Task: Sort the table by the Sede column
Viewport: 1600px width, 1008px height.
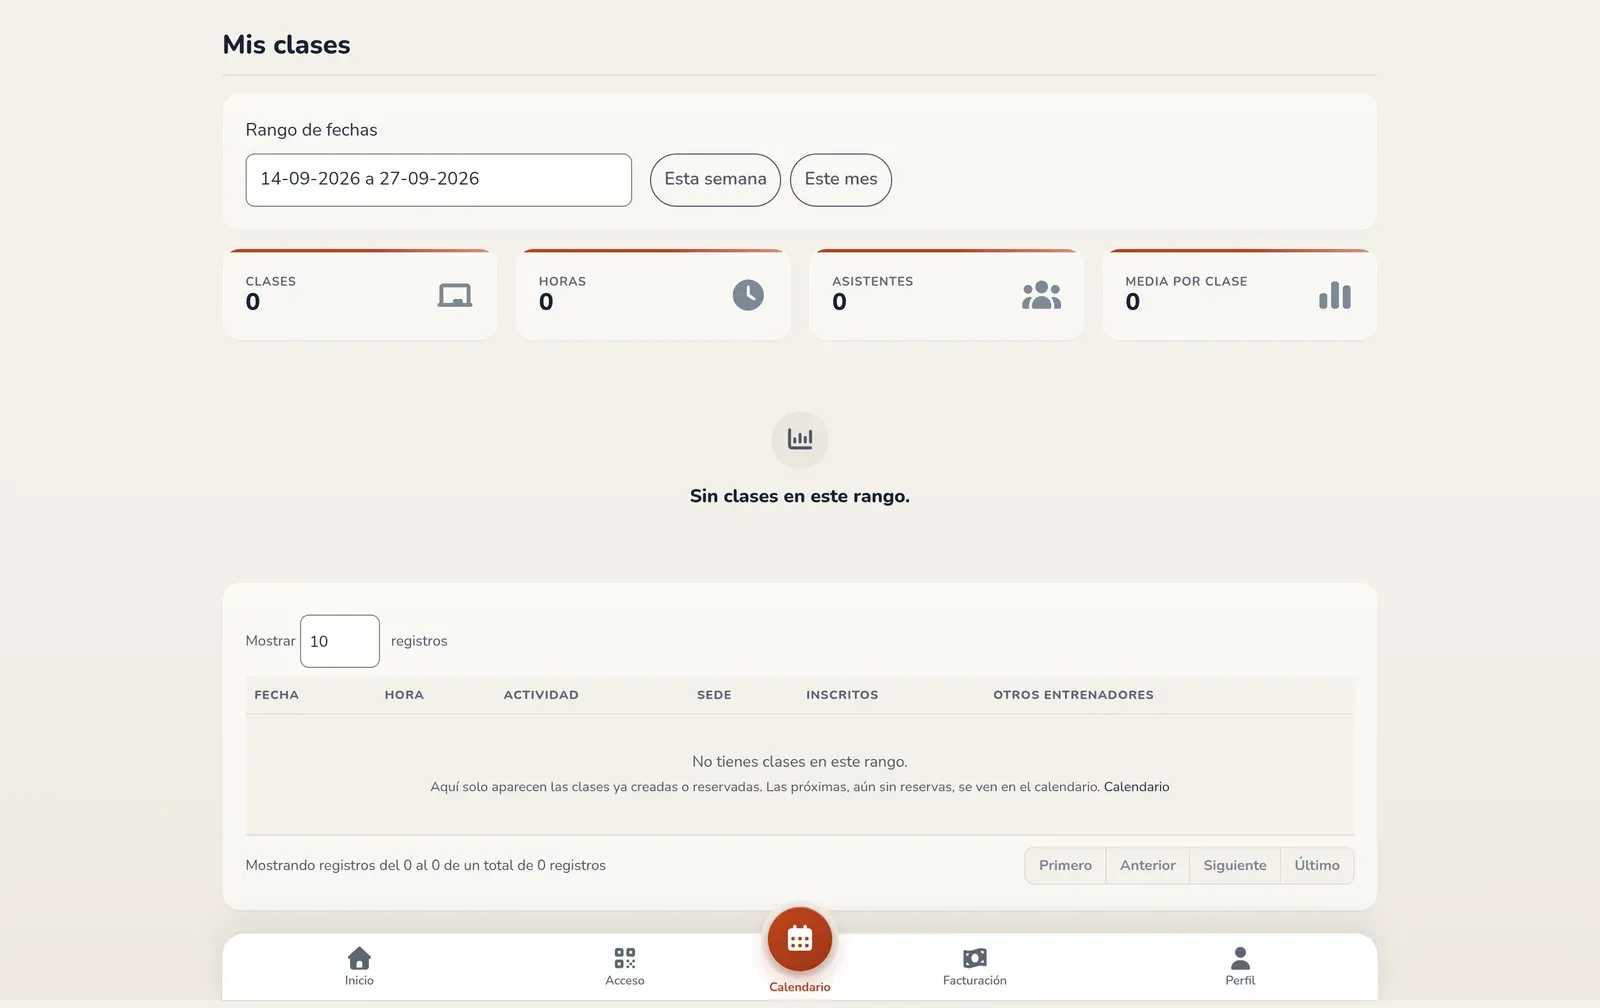Action: tap(714, 695)
